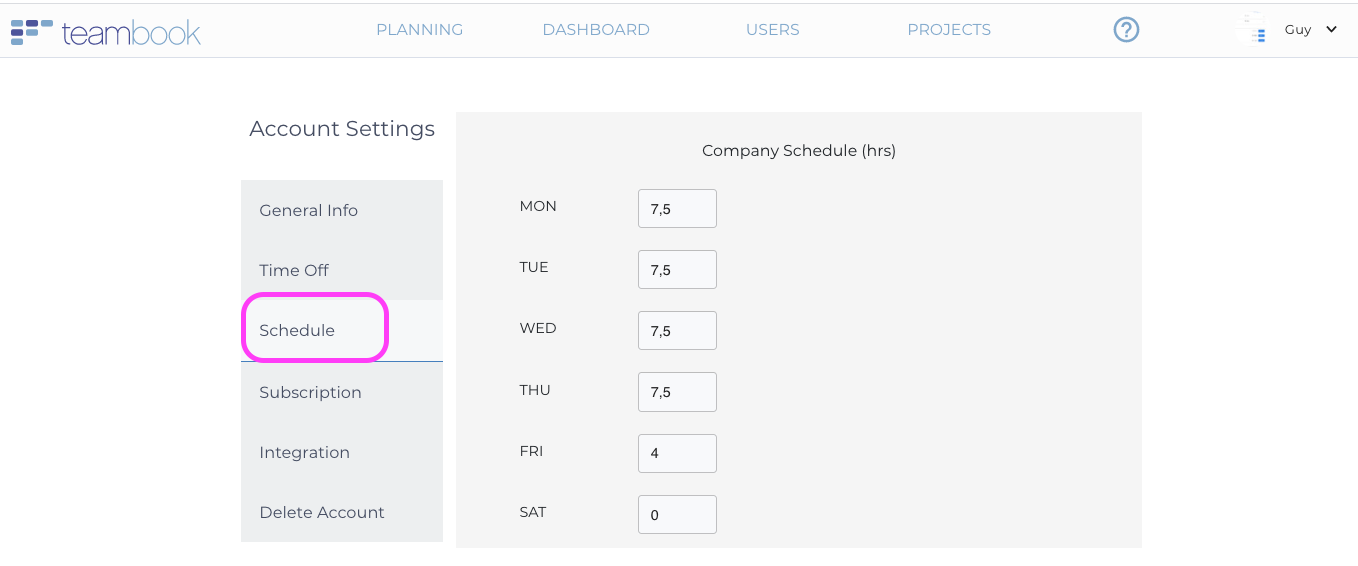Viewport: 1358px width, 566px height.
Task: Navigate to Users in top menu
Action: [x=772, y=30]
